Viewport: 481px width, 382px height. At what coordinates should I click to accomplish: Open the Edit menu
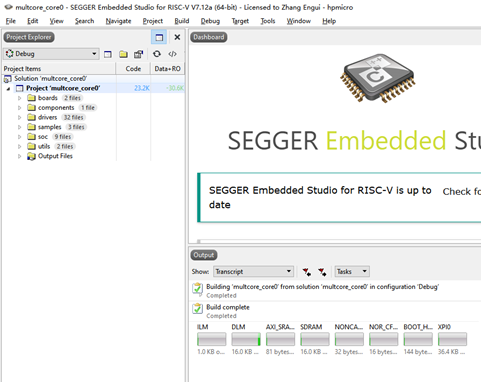tap(33, 21)
